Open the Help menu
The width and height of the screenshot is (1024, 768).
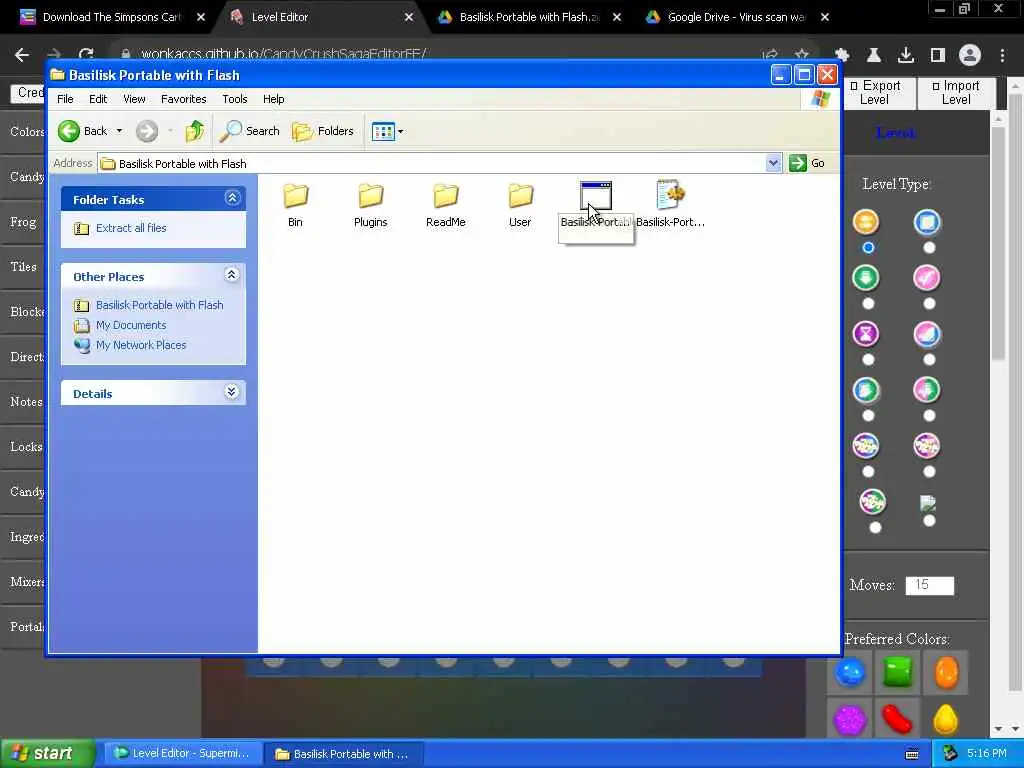coord(274,99)
